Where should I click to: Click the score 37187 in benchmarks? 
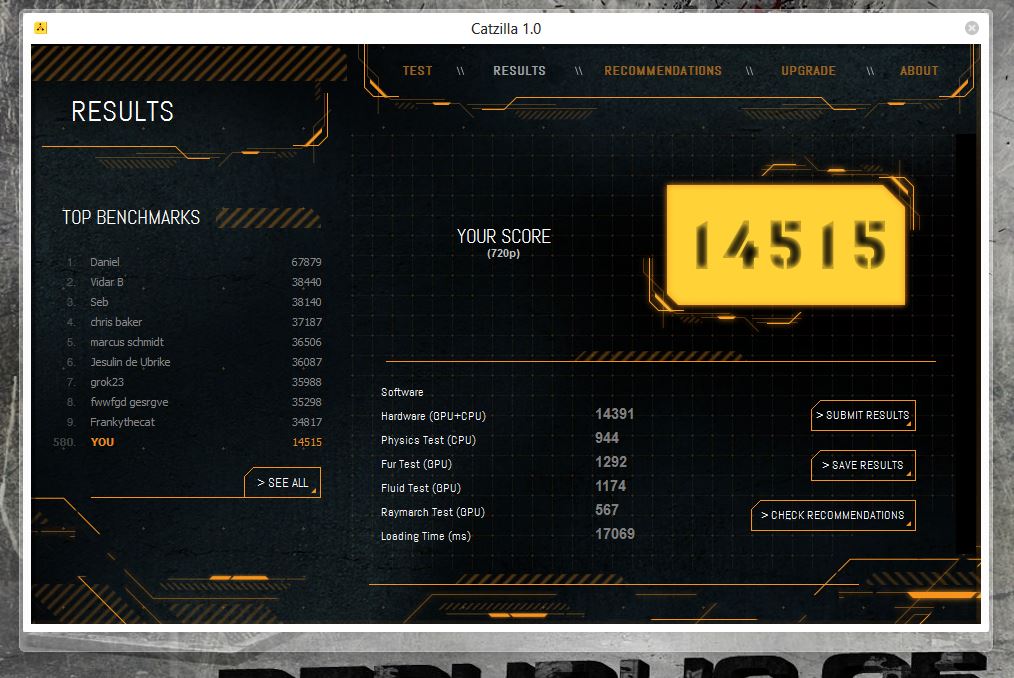pos(306,322)
